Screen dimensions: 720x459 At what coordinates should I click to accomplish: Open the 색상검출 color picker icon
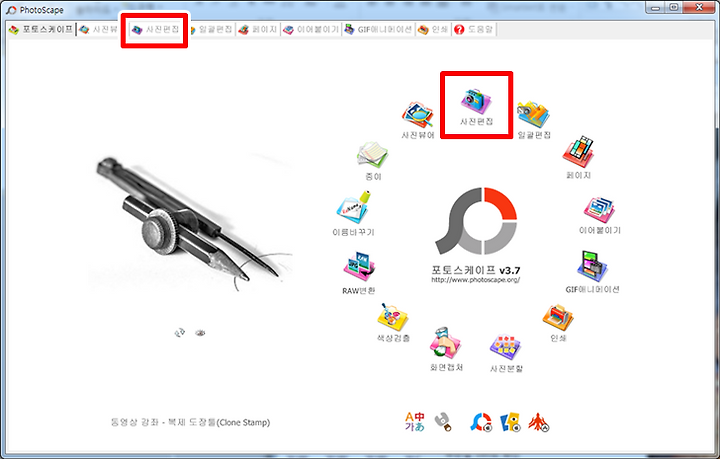tap(393, 323)
